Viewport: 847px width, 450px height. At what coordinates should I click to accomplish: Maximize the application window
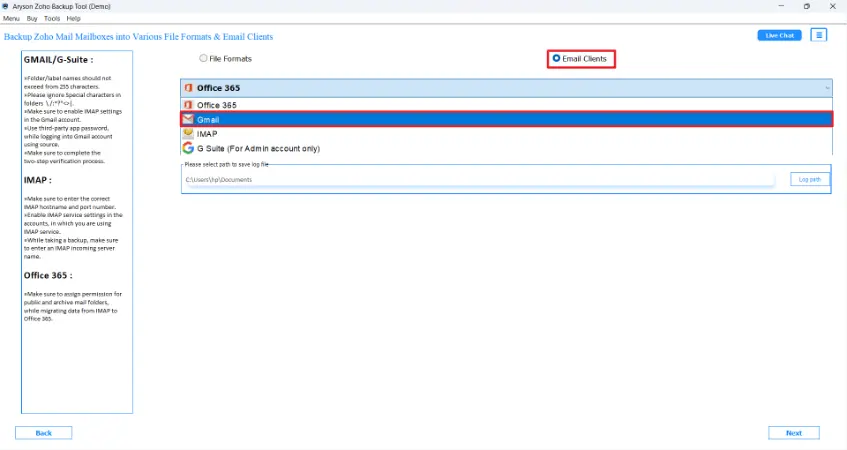point(806,6)
